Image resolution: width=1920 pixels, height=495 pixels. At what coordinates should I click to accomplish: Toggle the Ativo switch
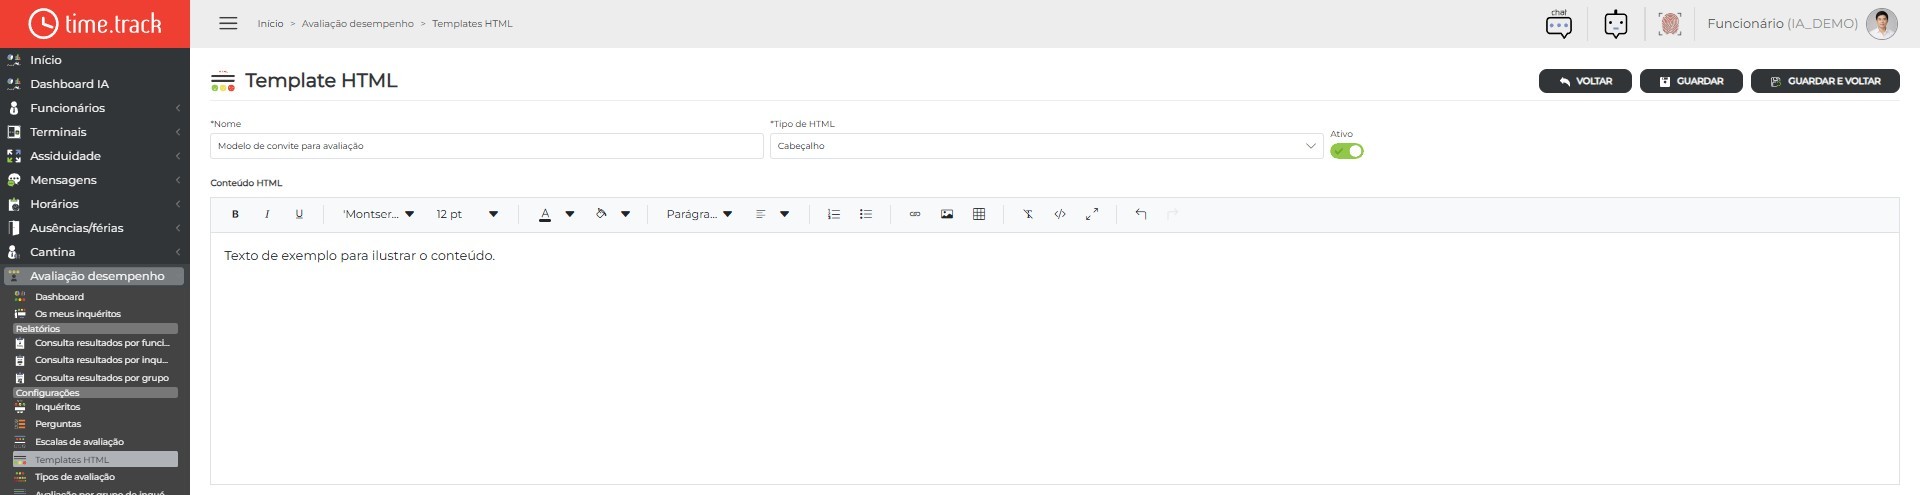pyautogui.click(x=1347, y=151)
